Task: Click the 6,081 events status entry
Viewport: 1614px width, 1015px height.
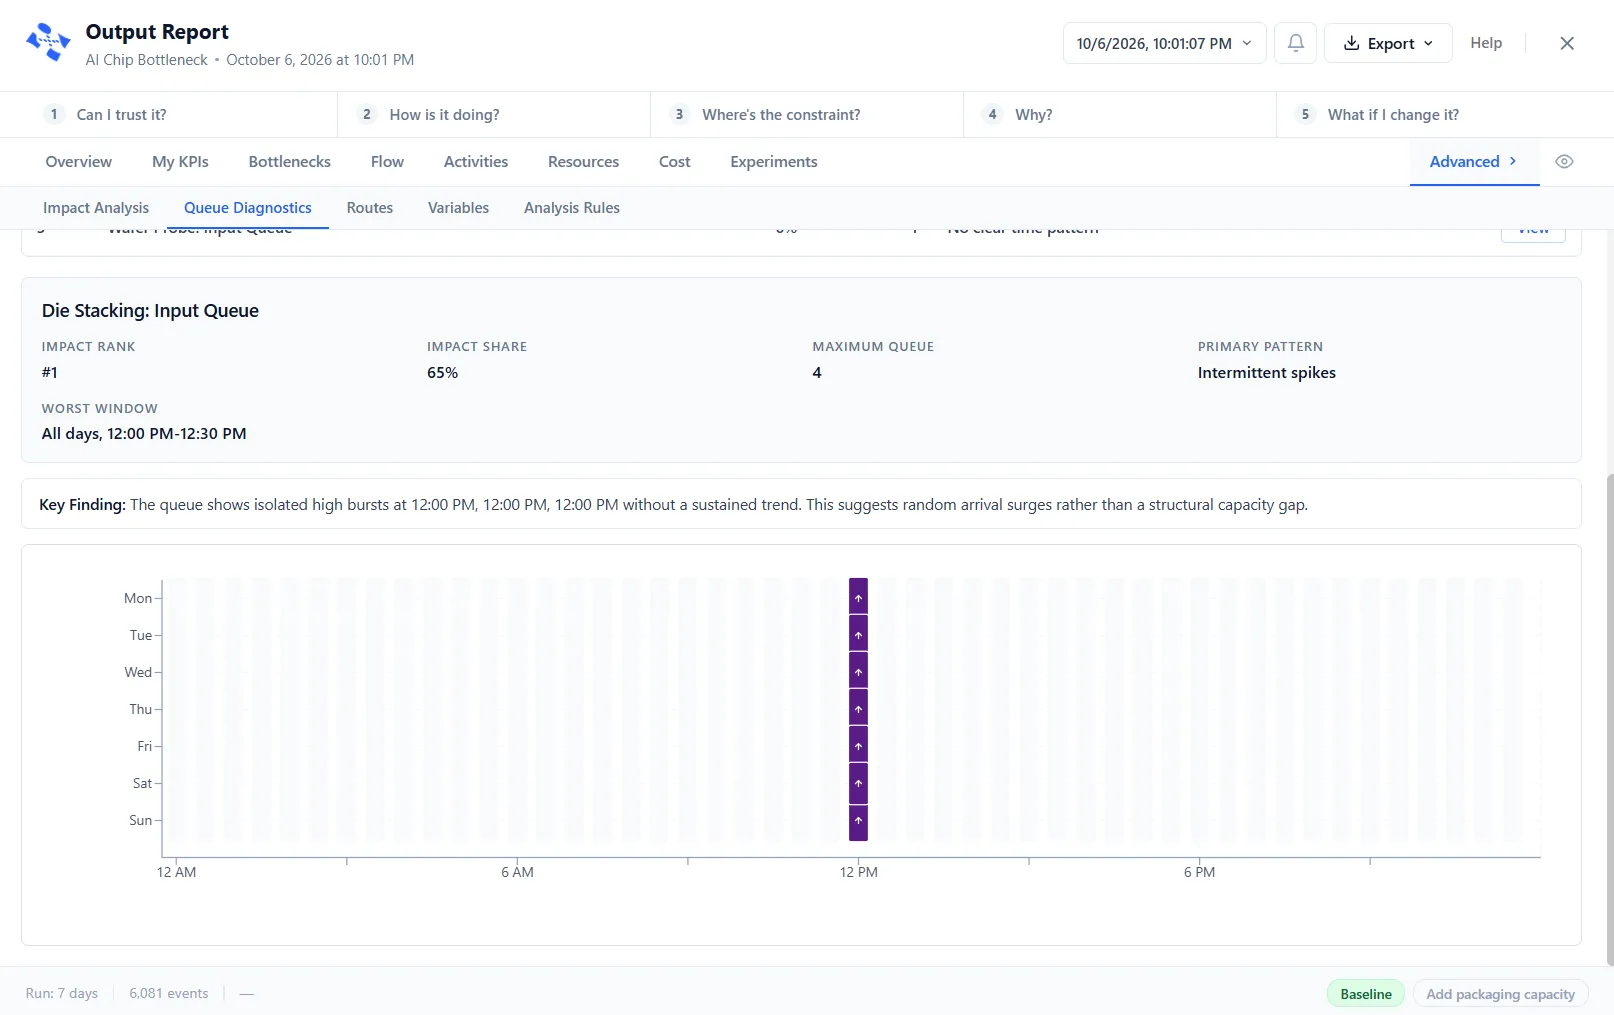Action: (x=169, y=994)
